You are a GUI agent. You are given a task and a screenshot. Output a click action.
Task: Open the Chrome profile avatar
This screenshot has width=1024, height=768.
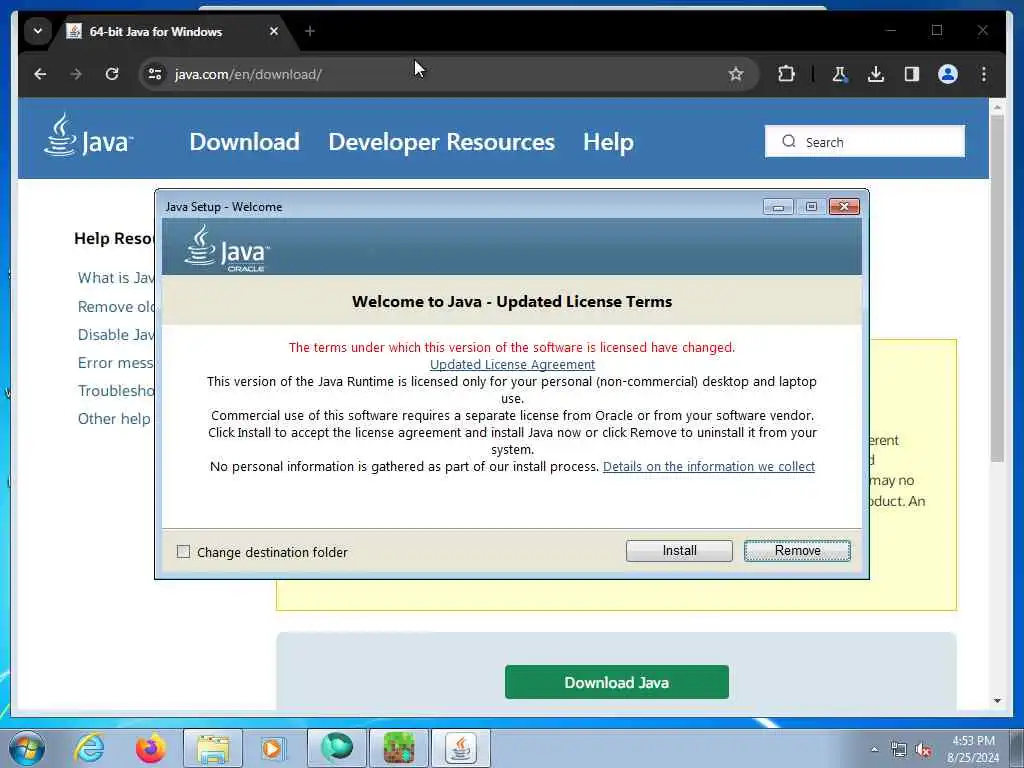click(948, 74)
